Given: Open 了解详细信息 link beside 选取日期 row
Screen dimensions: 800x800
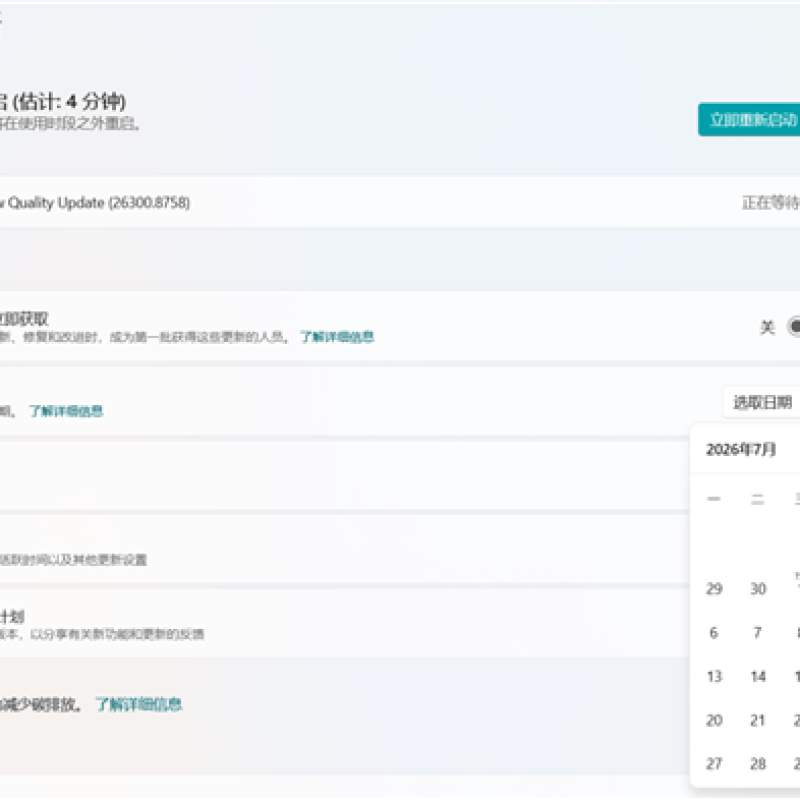Looking at the screenshot, I should pyautogui.click(x=66, y=411).
